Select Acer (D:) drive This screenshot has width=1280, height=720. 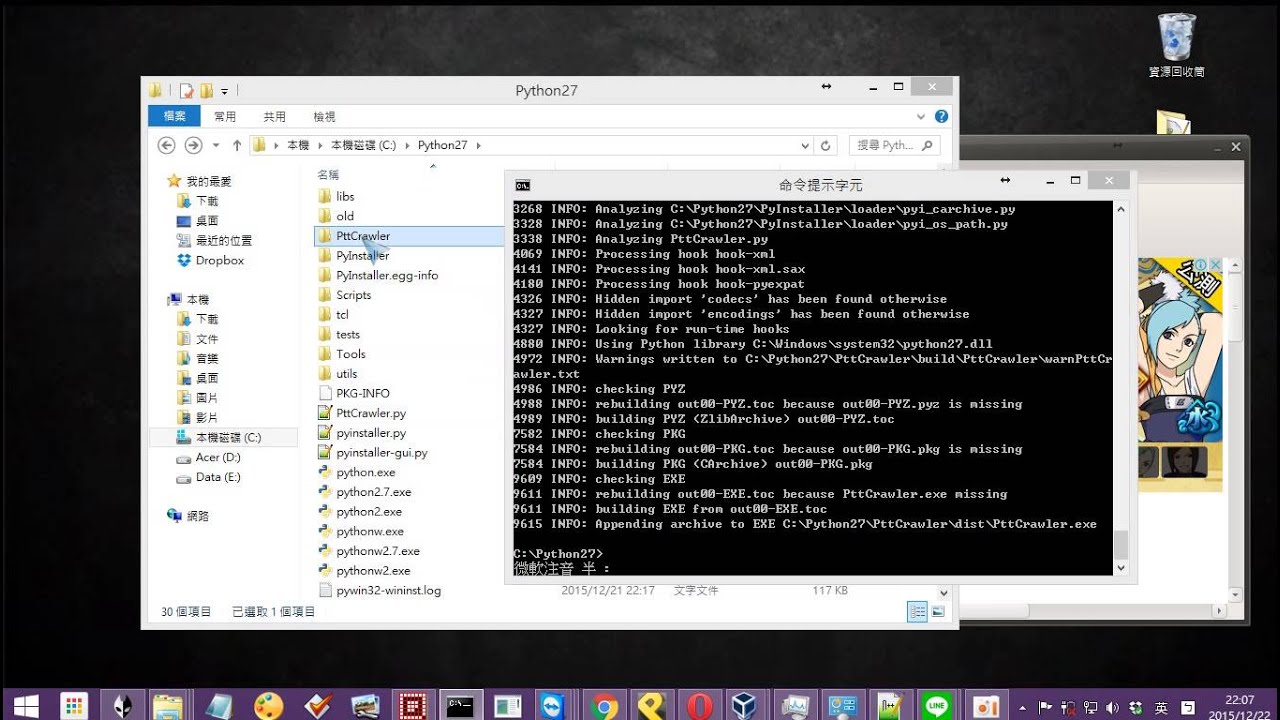[209, 457]
